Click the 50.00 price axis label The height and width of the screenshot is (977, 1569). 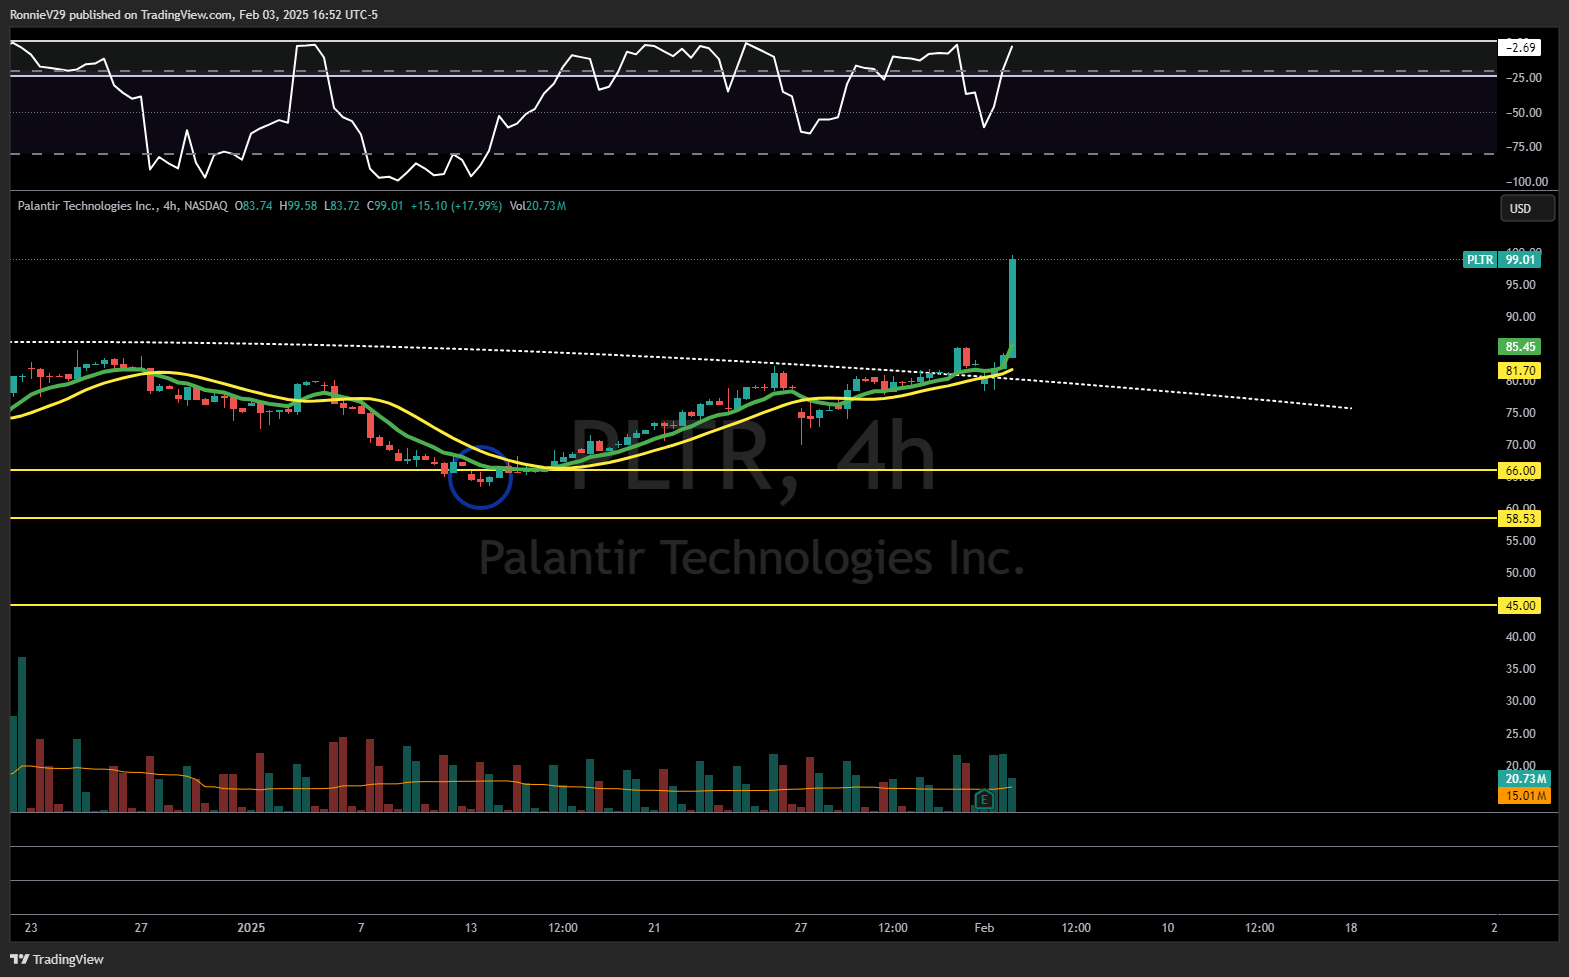tap(1521, 573)
